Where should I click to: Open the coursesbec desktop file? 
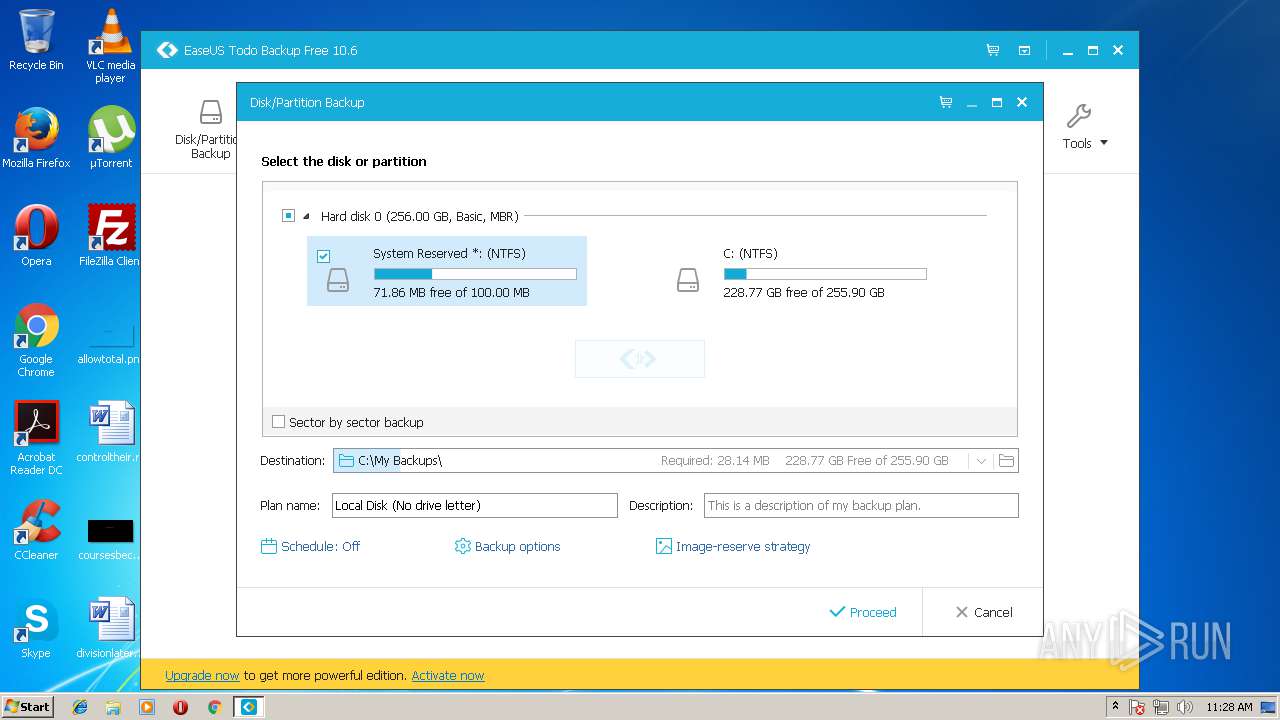[110, 536]
